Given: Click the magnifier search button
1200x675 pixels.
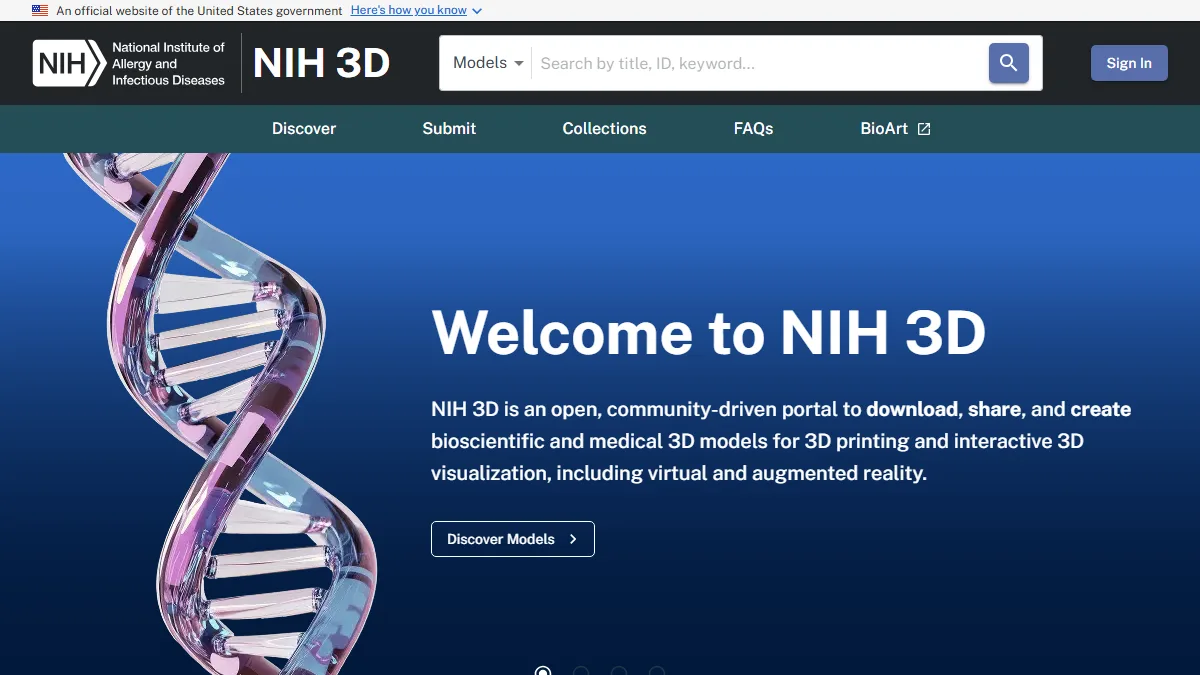Looking at the screenshot, I should click(1008, 63).
